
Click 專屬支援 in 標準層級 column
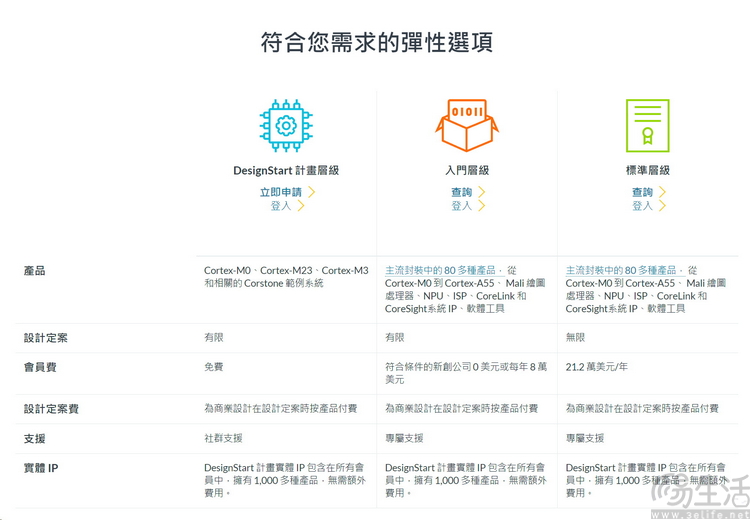(585, 438)
